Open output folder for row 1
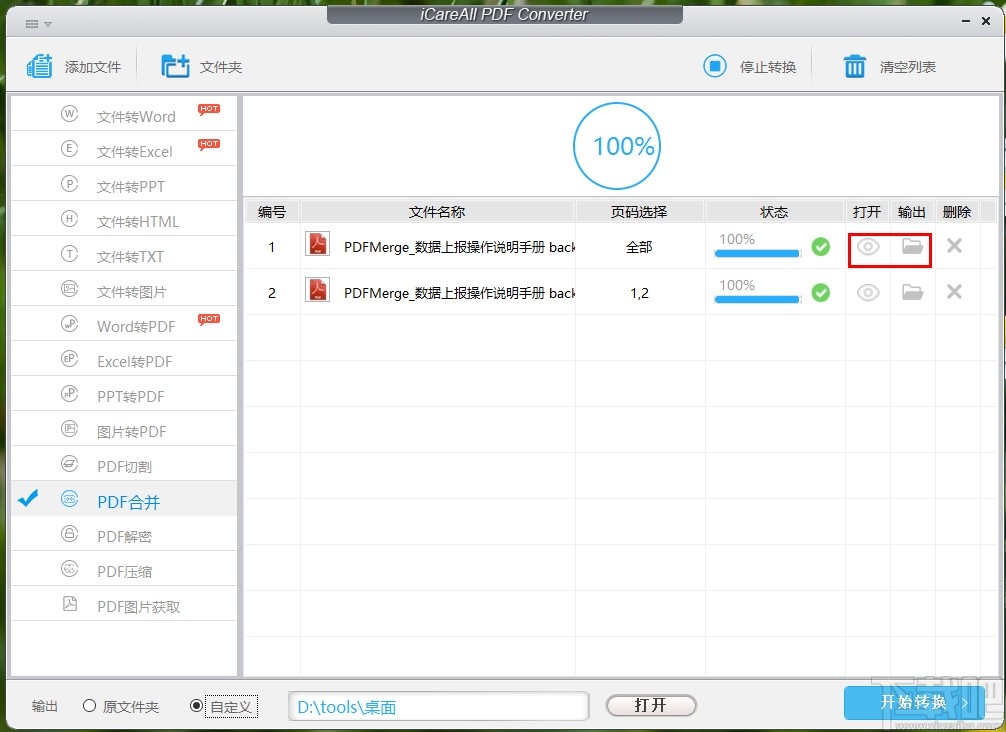This screenshot has height=732, width=1006. pyautogui.click(x=912, y=246)
